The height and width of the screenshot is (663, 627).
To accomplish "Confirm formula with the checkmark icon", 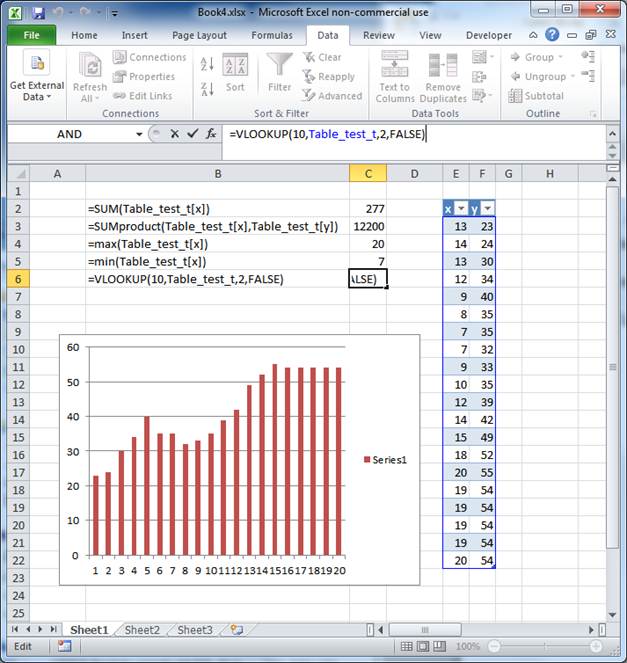I will click(193, 134).
